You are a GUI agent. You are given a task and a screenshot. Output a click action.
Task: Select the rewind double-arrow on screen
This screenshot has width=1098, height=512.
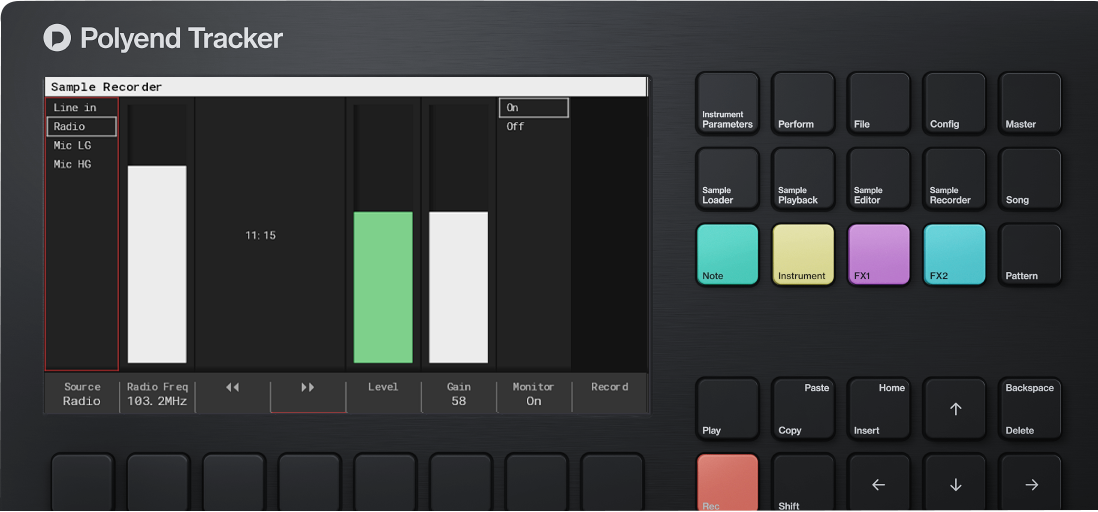click(232, 387)
